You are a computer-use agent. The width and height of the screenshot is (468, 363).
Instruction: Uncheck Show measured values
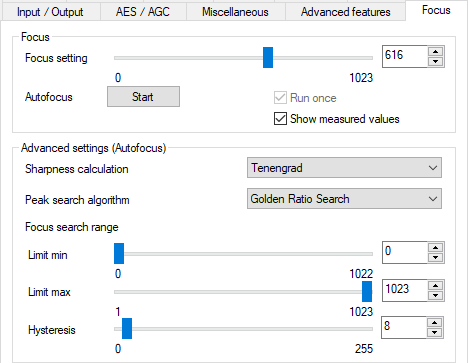(x=280, y=119)
